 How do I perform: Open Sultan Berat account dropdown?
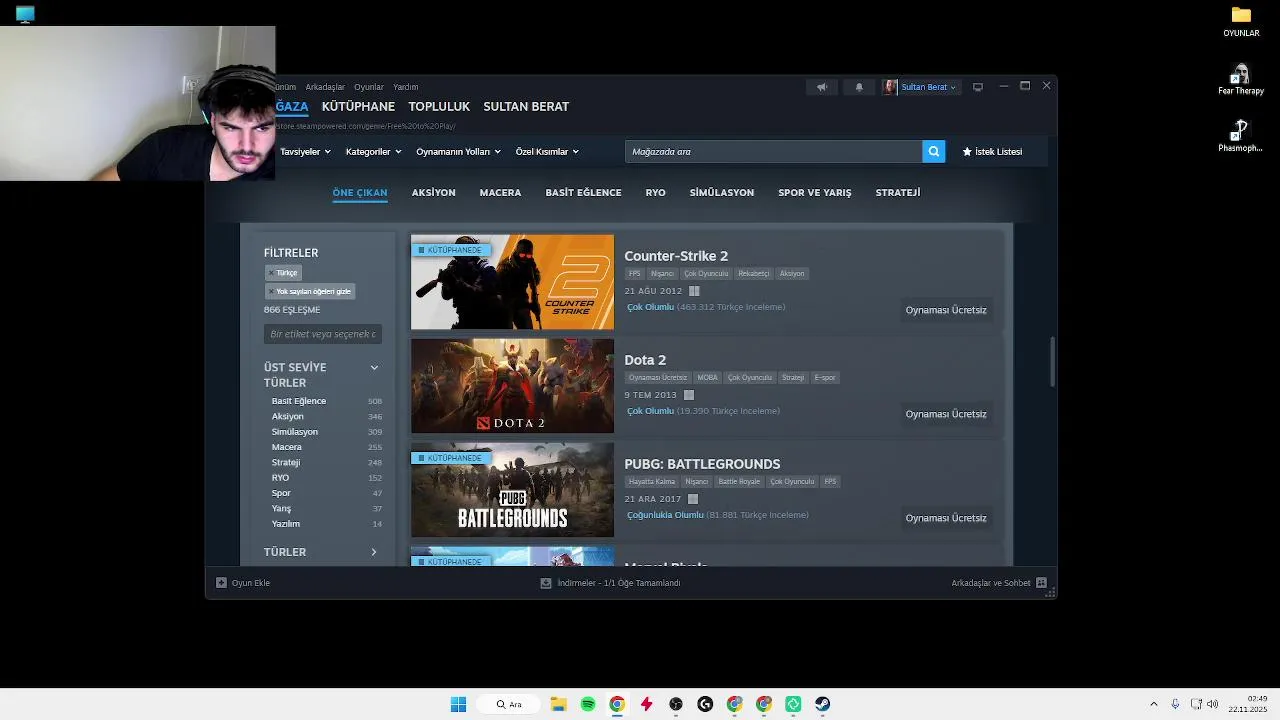928,87
